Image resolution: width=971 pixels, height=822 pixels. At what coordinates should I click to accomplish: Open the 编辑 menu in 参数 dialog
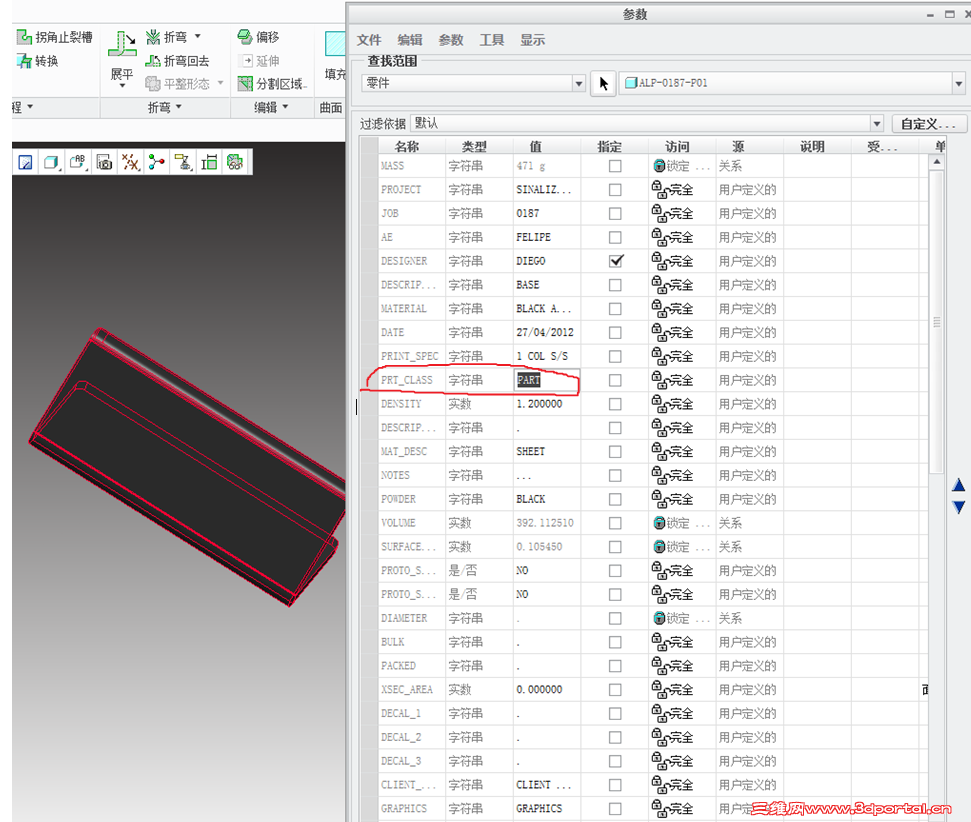(x=410, y=40)
